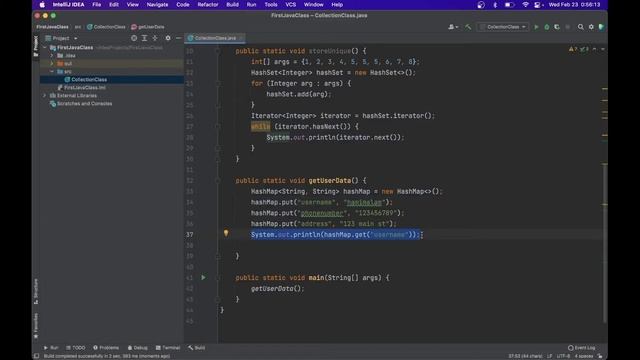Screen dimensions: 640x360
Task: Toggle fold on storeUnique method
Action: (218, 51)
